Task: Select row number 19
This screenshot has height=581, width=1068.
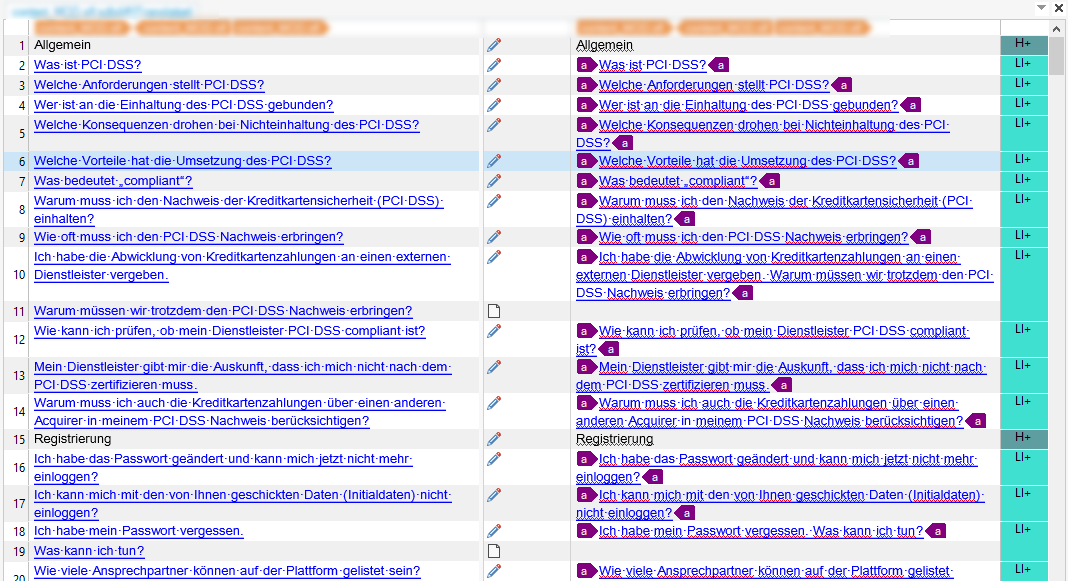Action: coord(19,551)
